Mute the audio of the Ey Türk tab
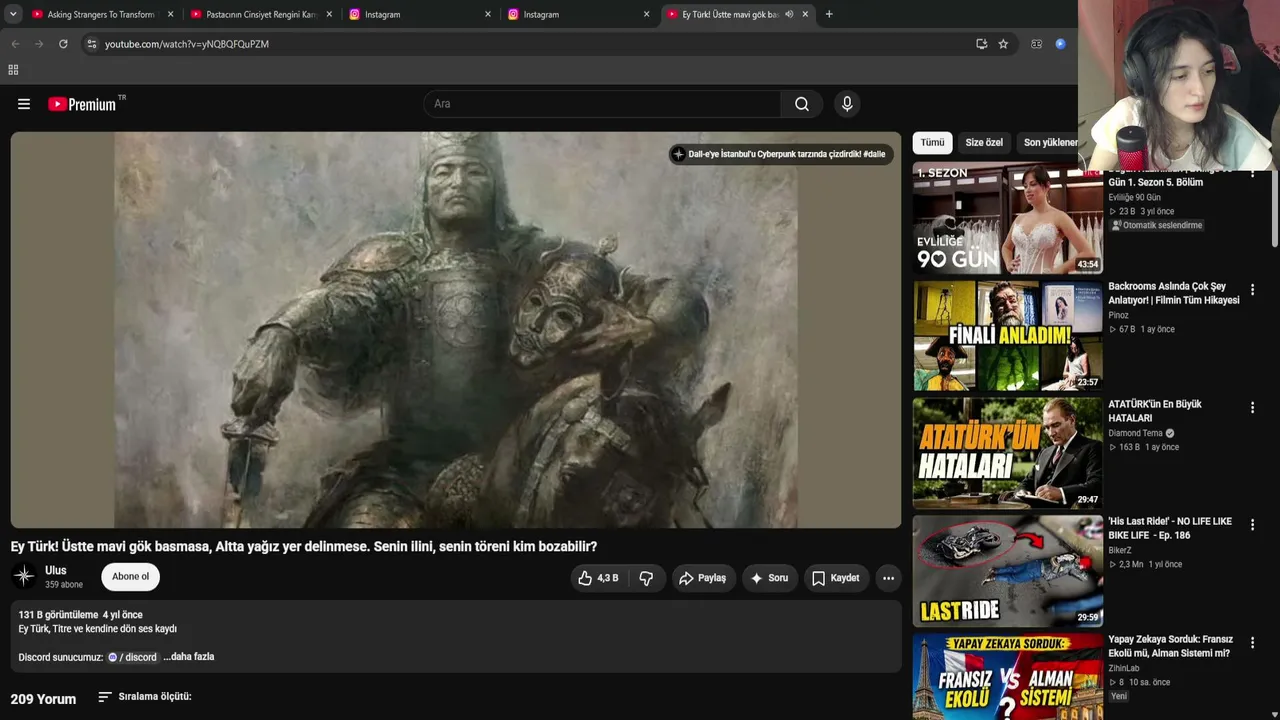This screenshot has width=1280, height=720. point(789,14)
